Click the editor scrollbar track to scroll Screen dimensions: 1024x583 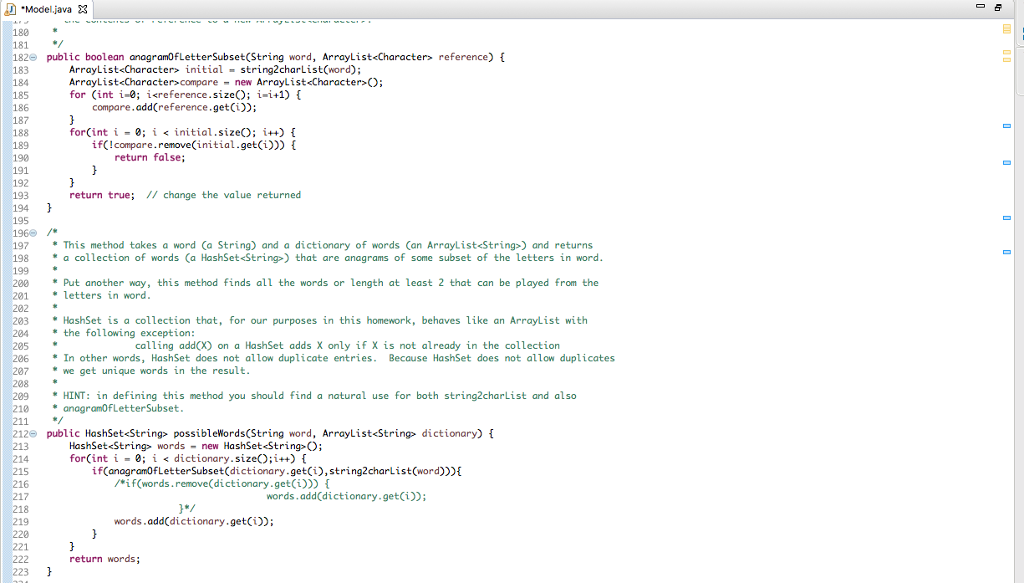[1016, 400]
